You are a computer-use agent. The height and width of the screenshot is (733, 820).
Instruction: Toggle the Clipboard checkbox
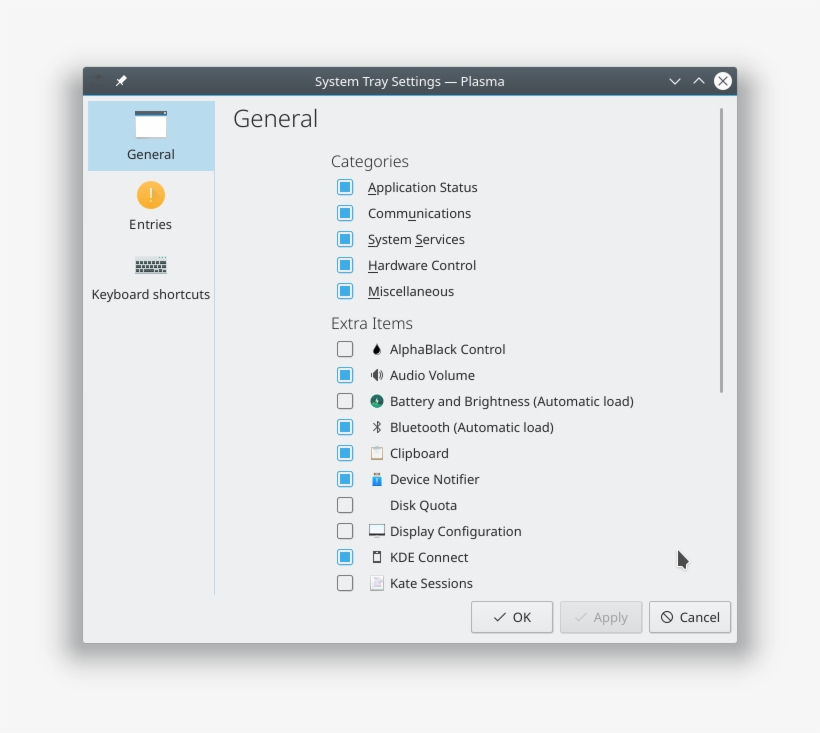[x=345, y=453]
